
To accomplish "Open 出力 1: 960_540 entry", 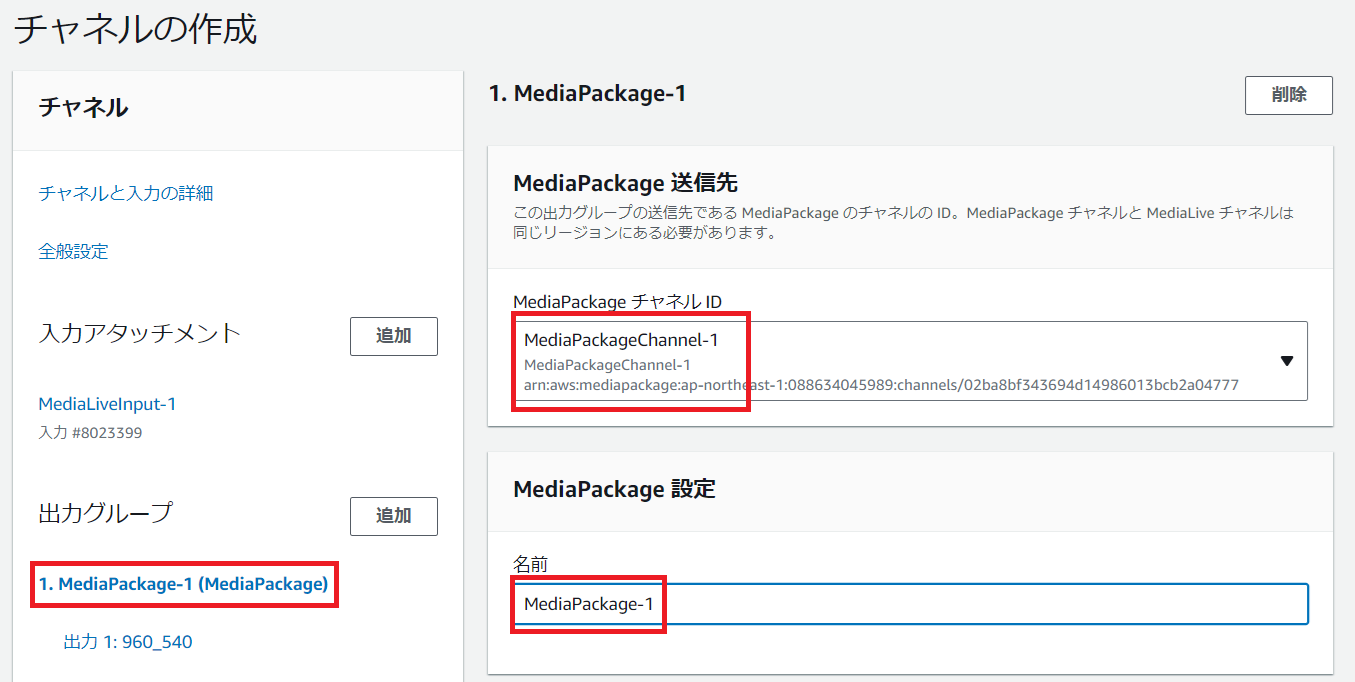I will coord(128,642).
